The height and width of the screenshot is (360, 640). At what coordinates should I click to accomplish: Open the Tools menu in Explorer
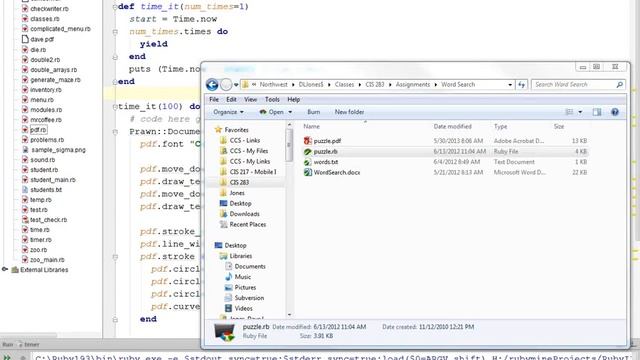coord(272,99)
